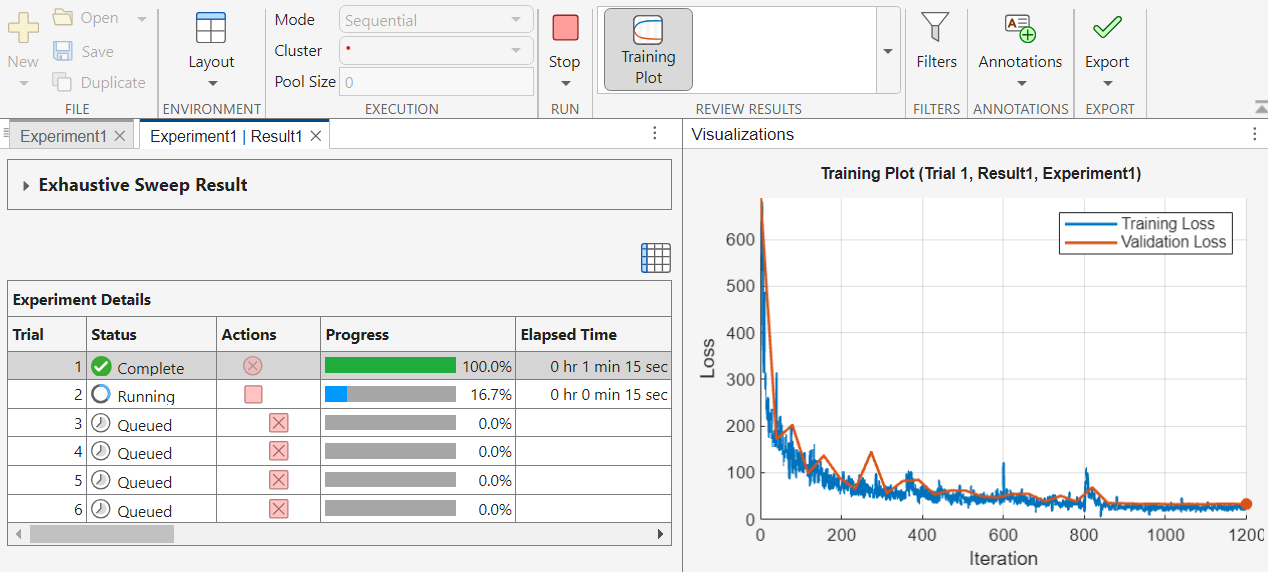
Task: Click the Save button
Action: tap(83, 51)
